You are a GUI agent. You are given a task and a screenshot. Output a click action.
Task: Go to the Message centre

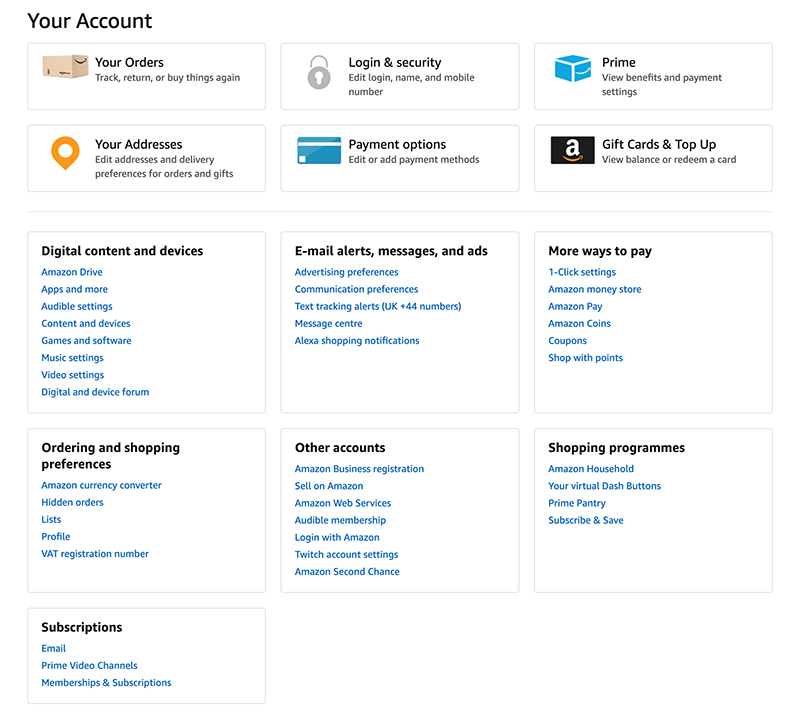tap(329, 324)
